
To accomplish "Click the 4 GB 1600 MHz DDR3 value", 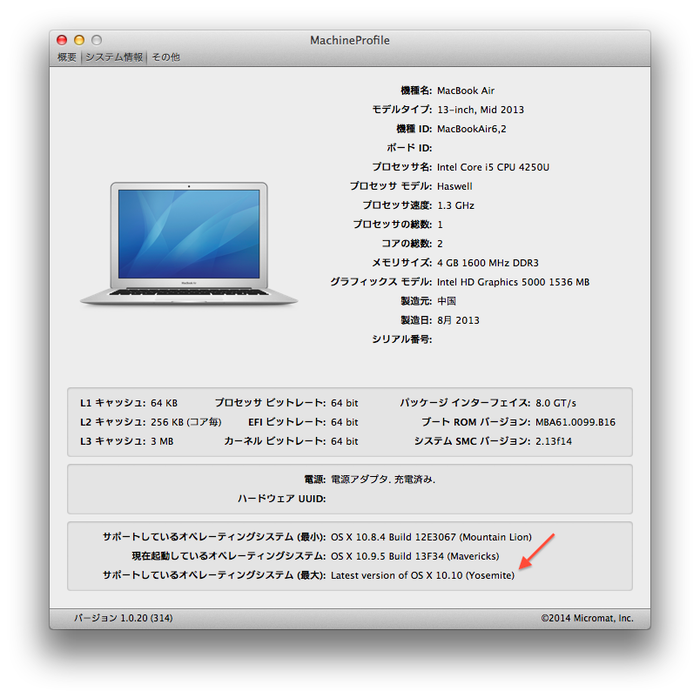I will [488, 263].
